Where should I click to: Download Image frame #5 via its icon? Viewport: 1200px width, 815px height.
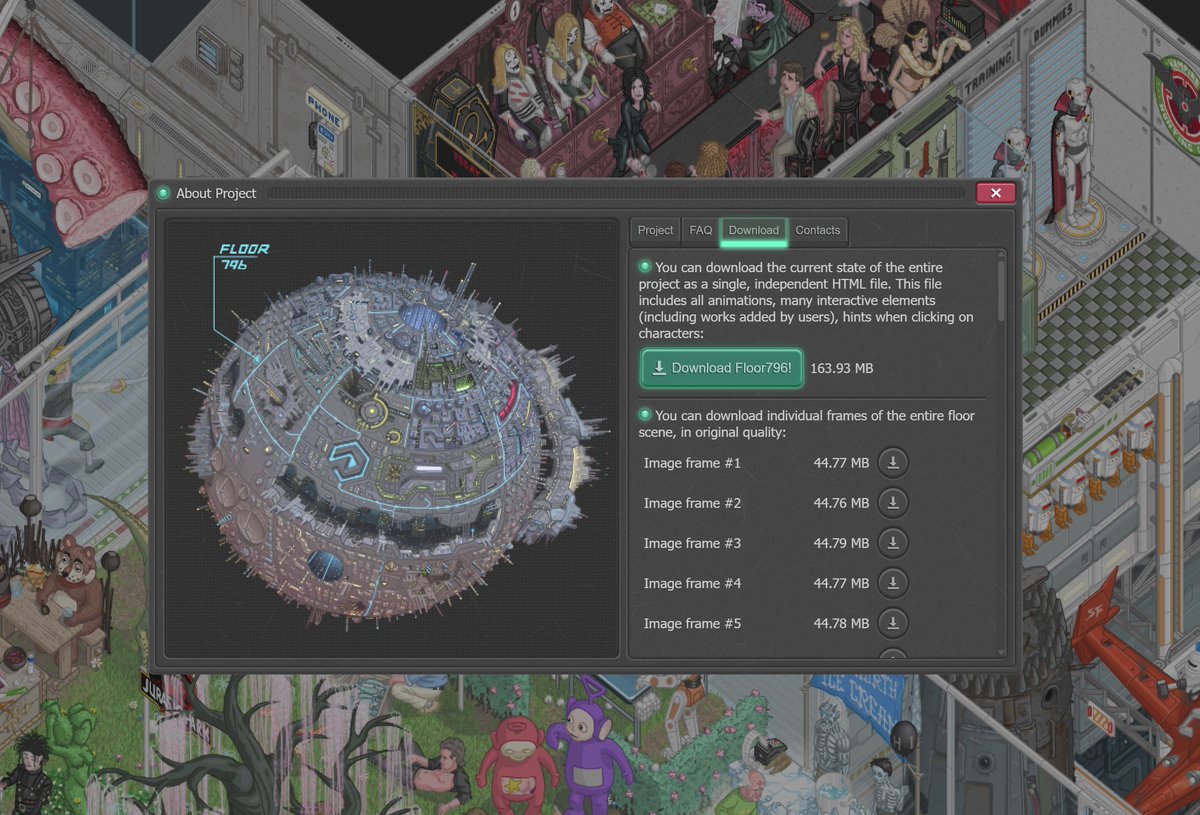(x=893, y=623)
